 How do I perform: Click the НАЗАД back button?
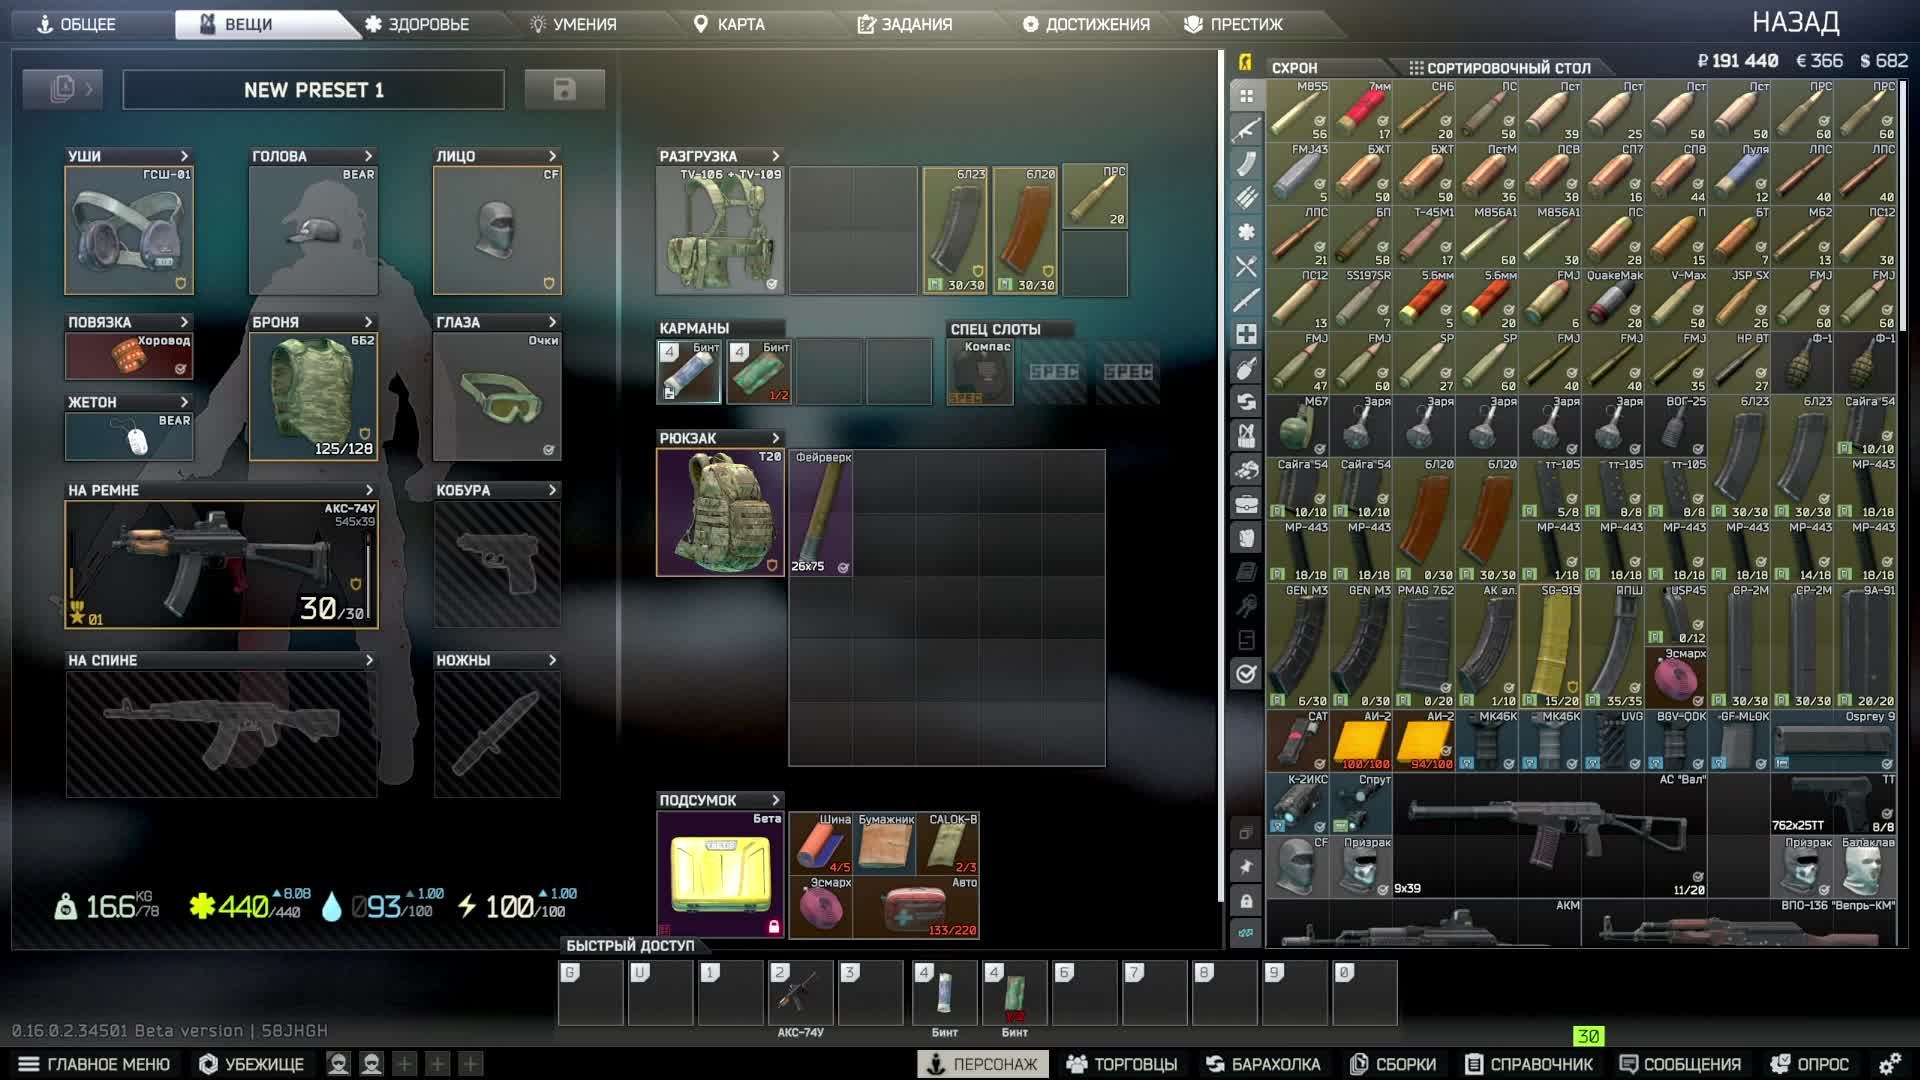tap(1795, 22)
